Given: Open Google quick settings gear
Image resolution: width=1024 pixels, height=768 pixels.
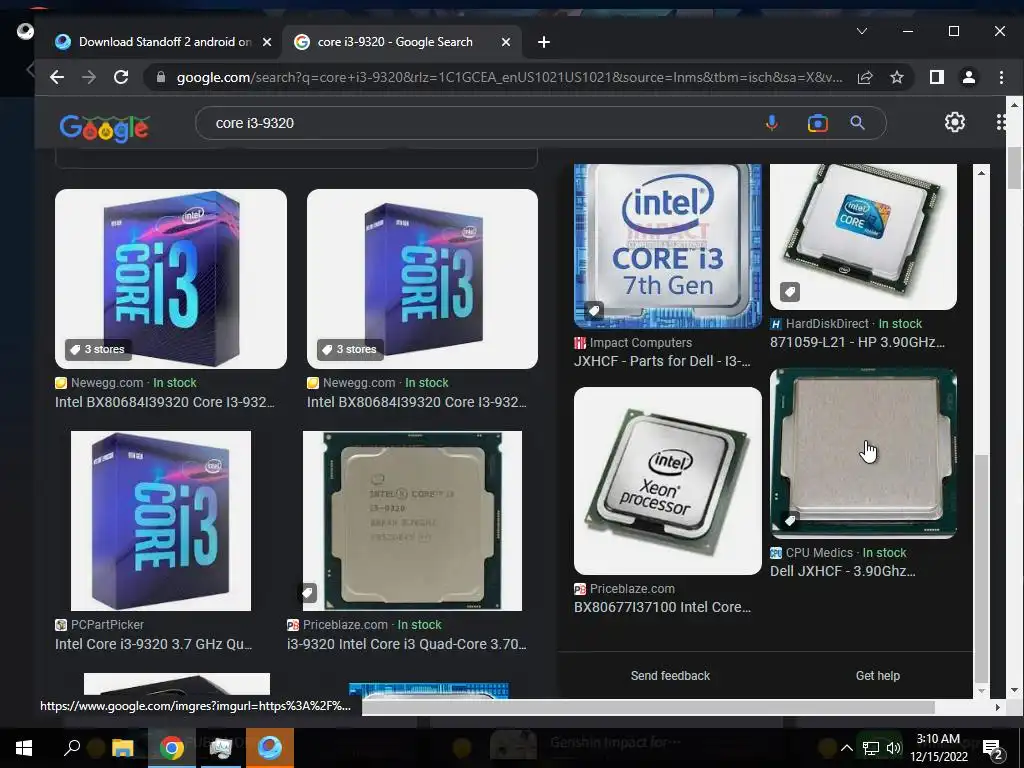Looking at the screenshot, I should (955, 122).
